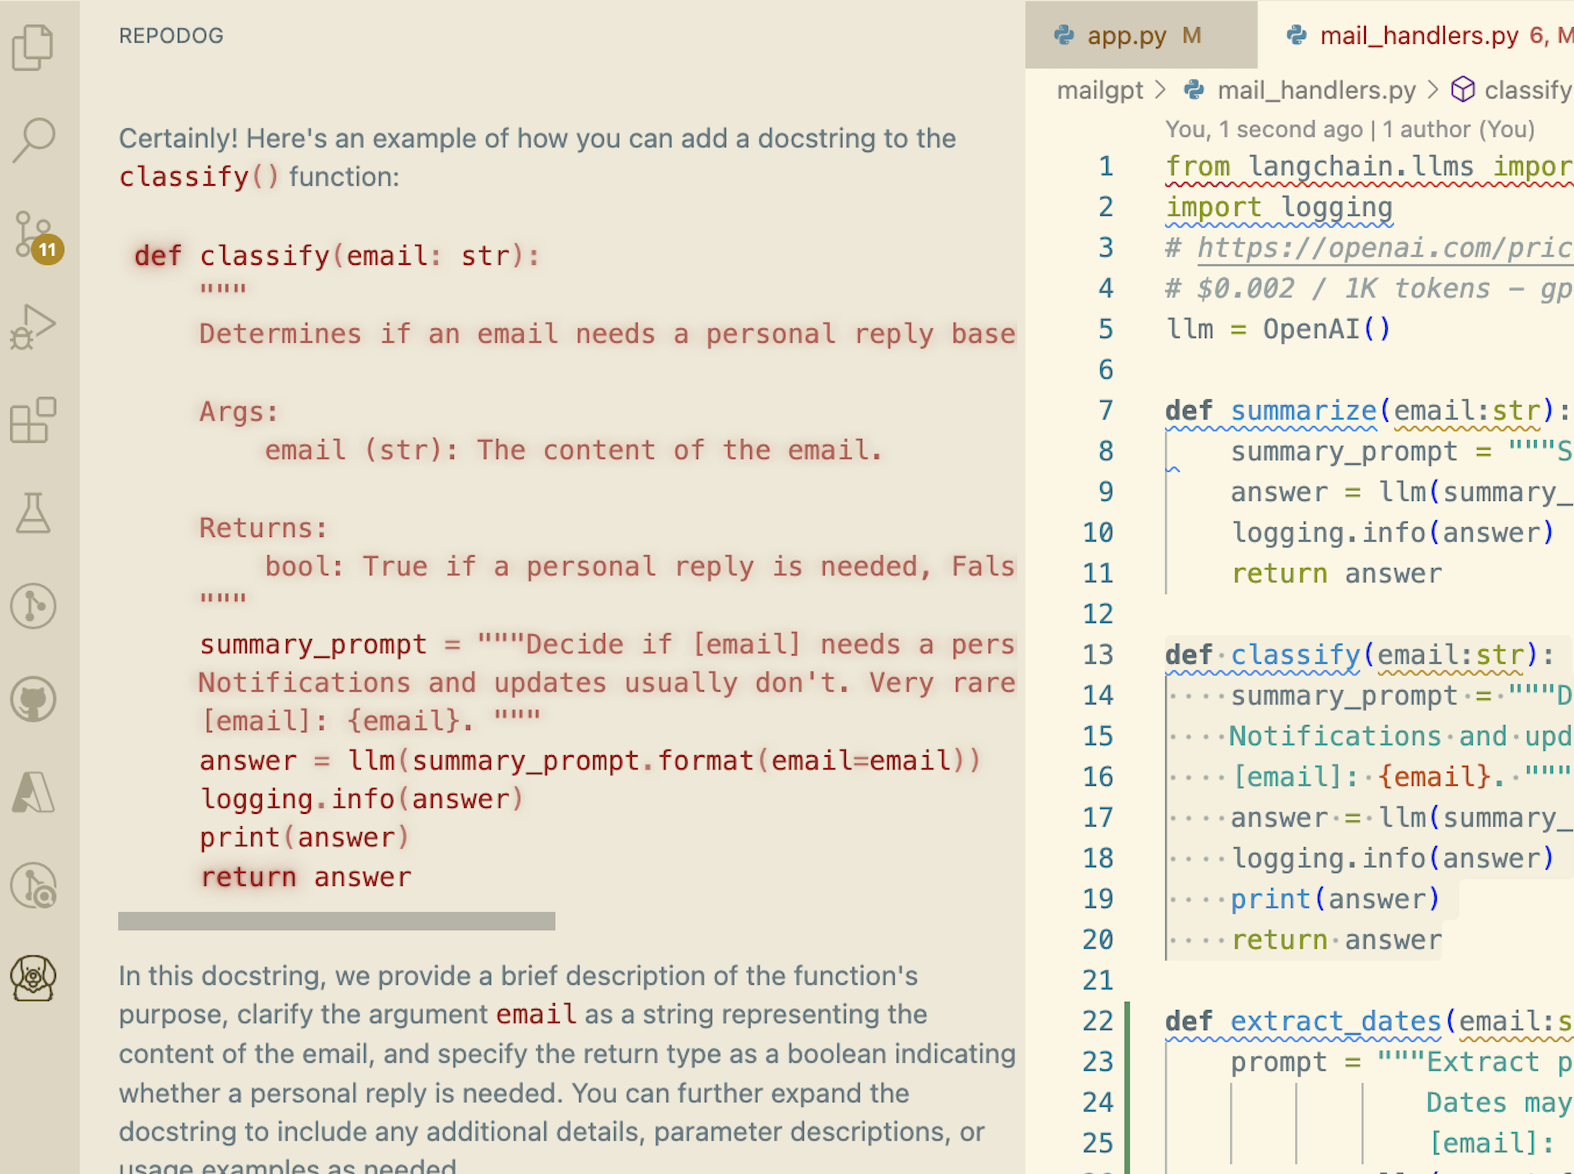Click Python icon on app.py tab
This screenshot has width=1574, height=1174.
pos(1064,36)
